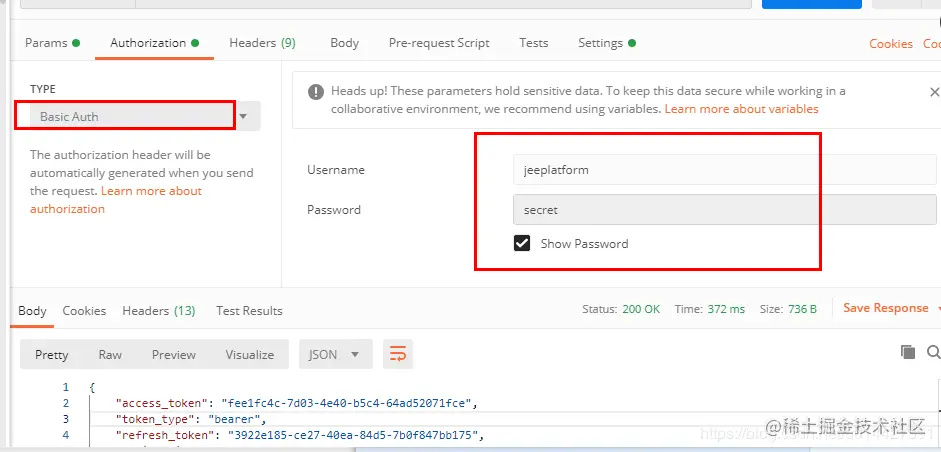Viewport: 941px width, 452px height.
Task: Open the Basic Auth type dropdown
Action: [x=138, y=116]
